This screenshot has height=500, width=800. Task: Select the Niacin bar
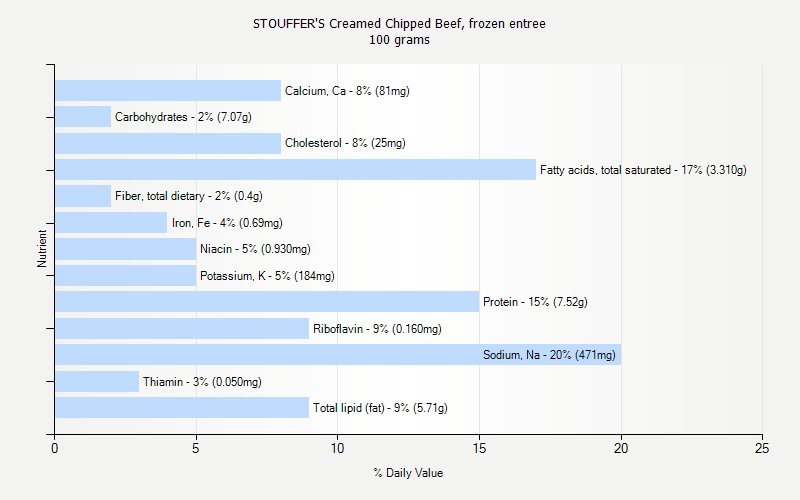(x=126, y=249)
